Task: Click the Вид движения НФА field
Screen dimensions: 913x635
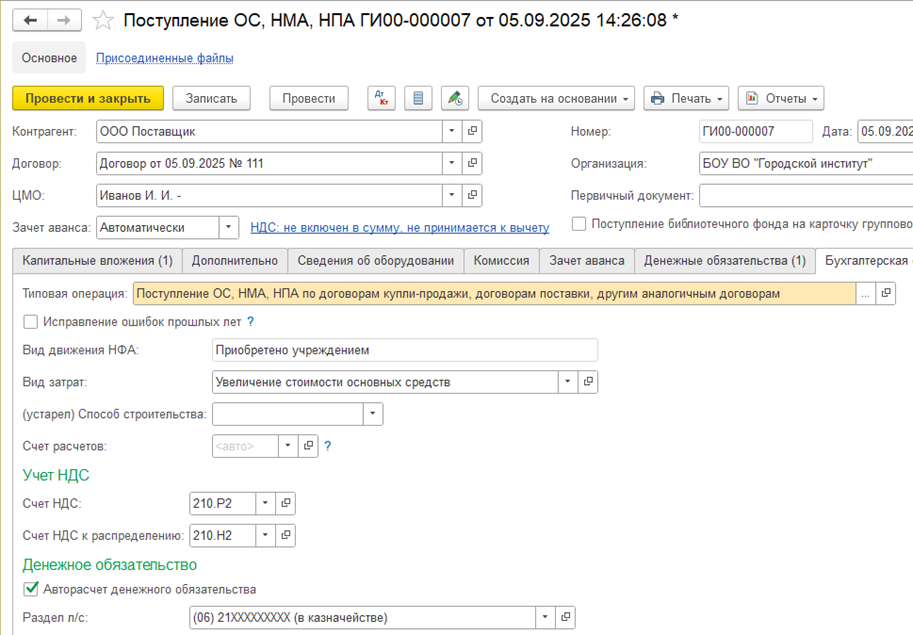Action: (x=405, y=350)
